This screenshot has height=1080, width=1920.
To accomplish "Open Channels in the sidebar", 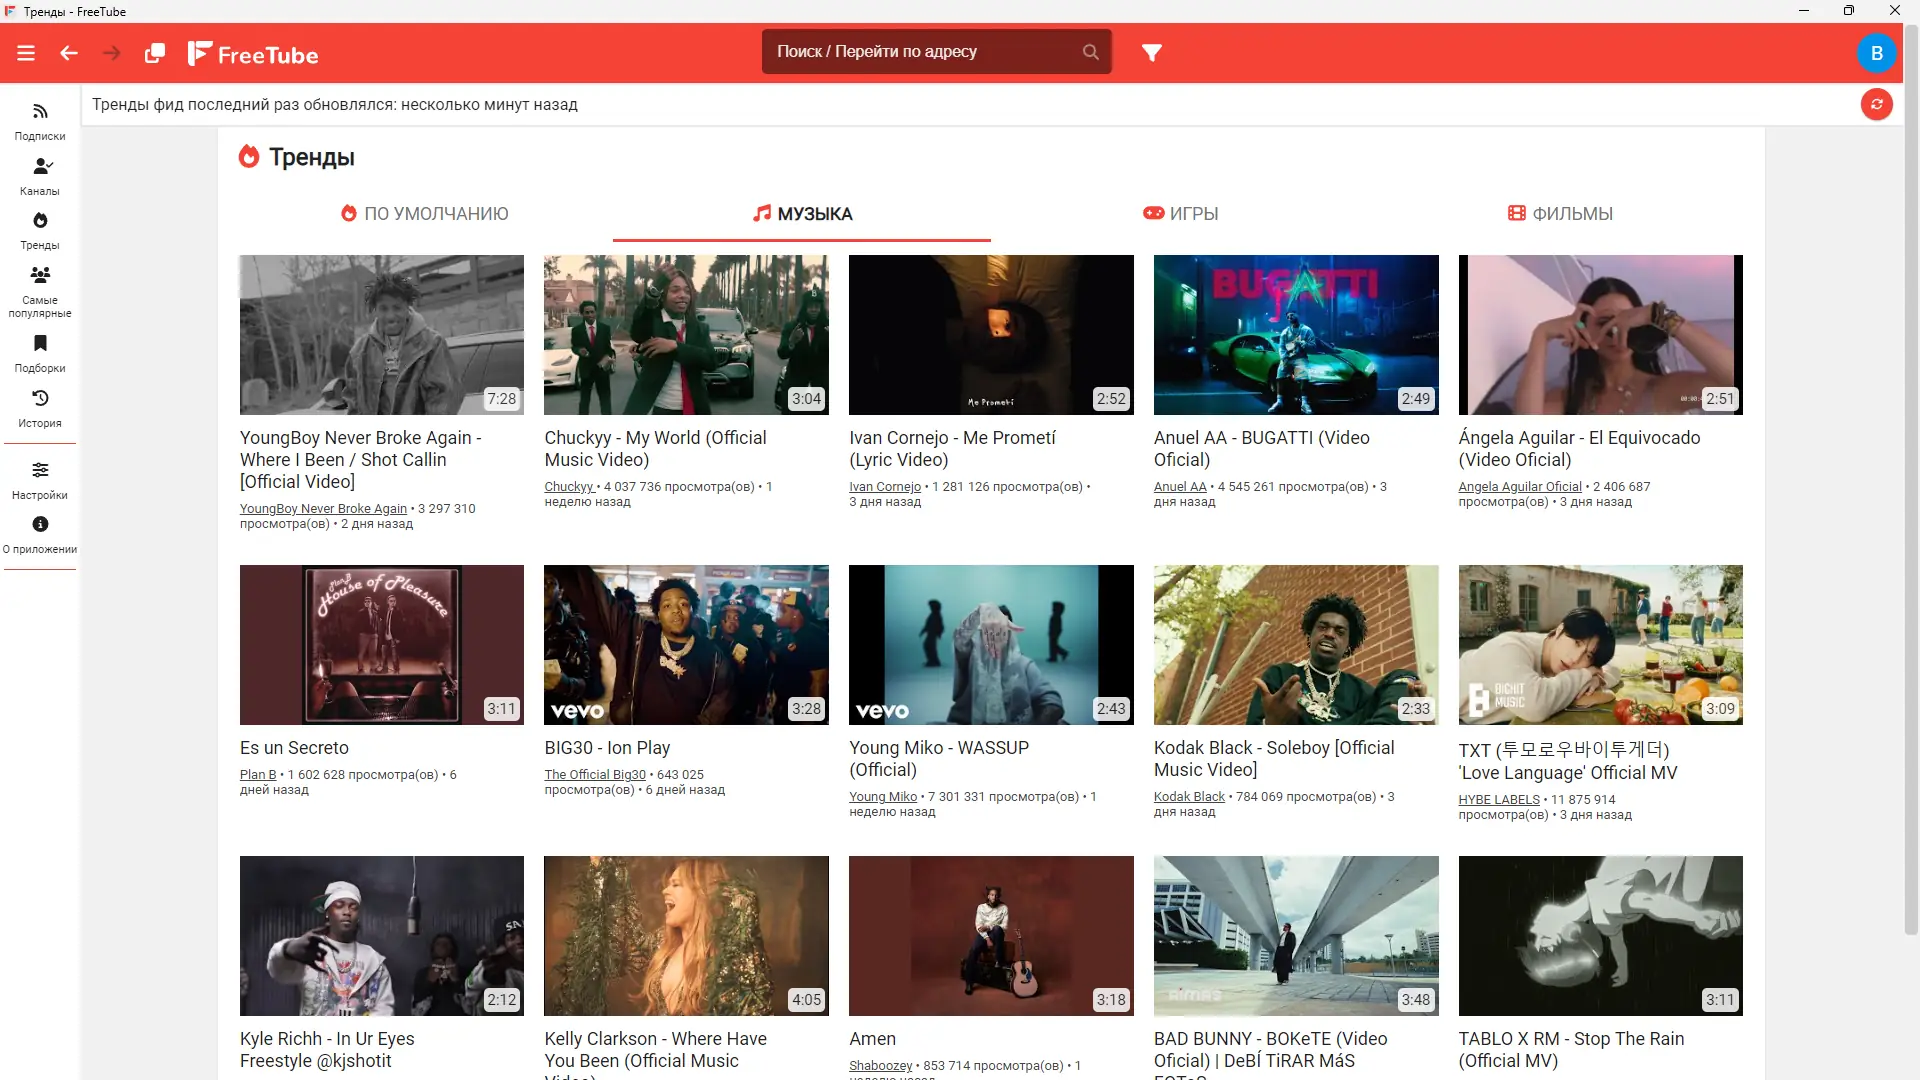I will click(x=40, y=176).
